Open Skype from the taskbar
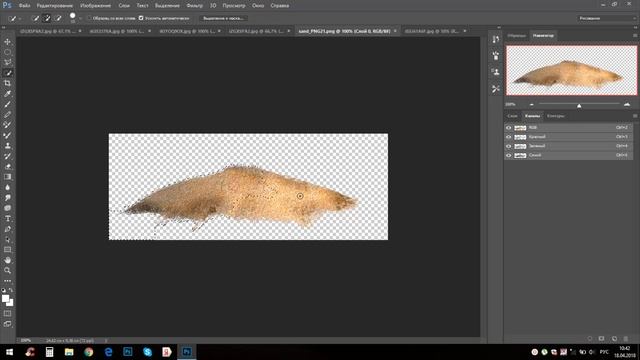This screenshot has width=640, height=360. tap(147, 352)
